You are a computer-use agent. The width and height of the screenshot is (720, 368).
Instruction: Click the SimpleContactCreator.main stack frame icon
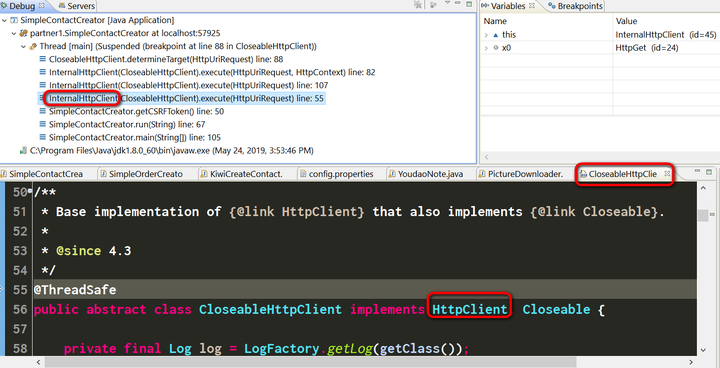tap(43, 137)
